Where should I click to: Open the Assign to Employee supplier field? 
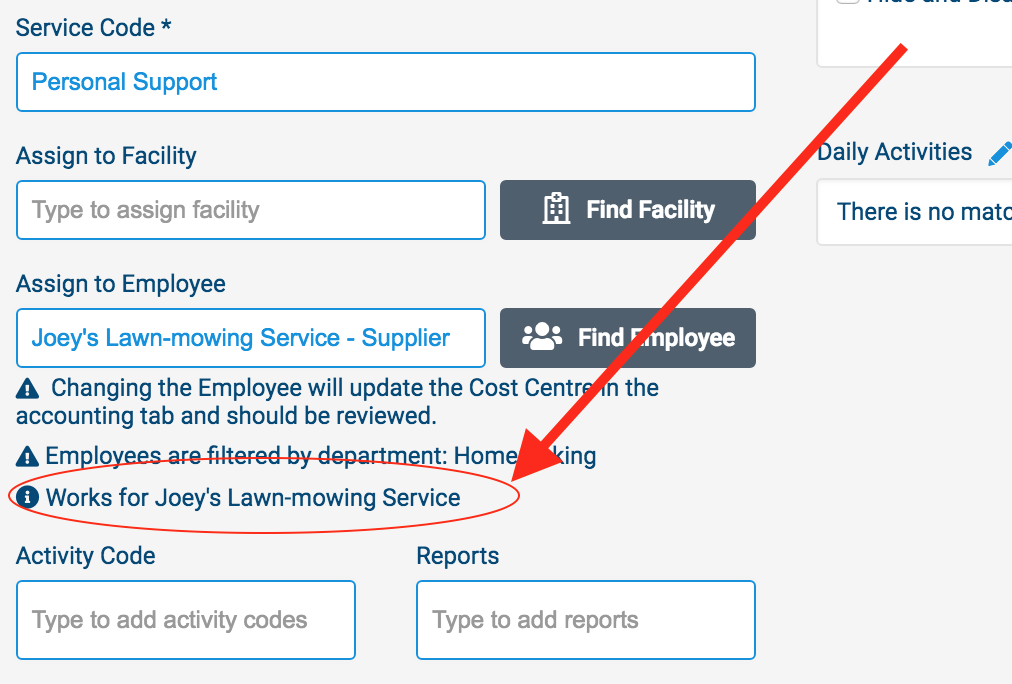[x=250, y=338]
